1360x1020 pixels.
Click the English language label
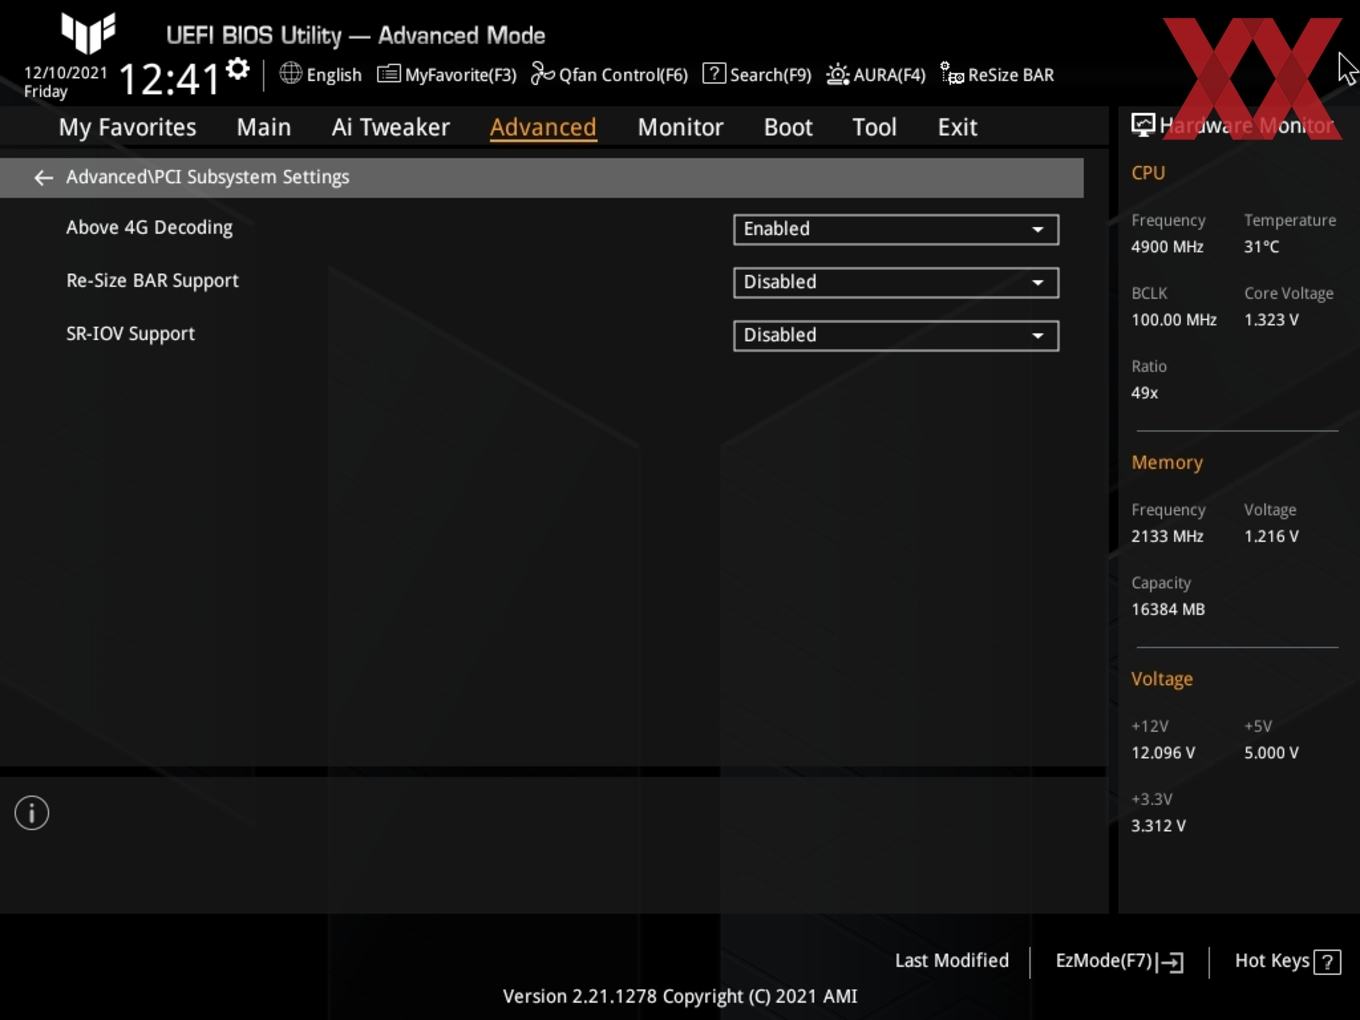click(x=334, y=75)
